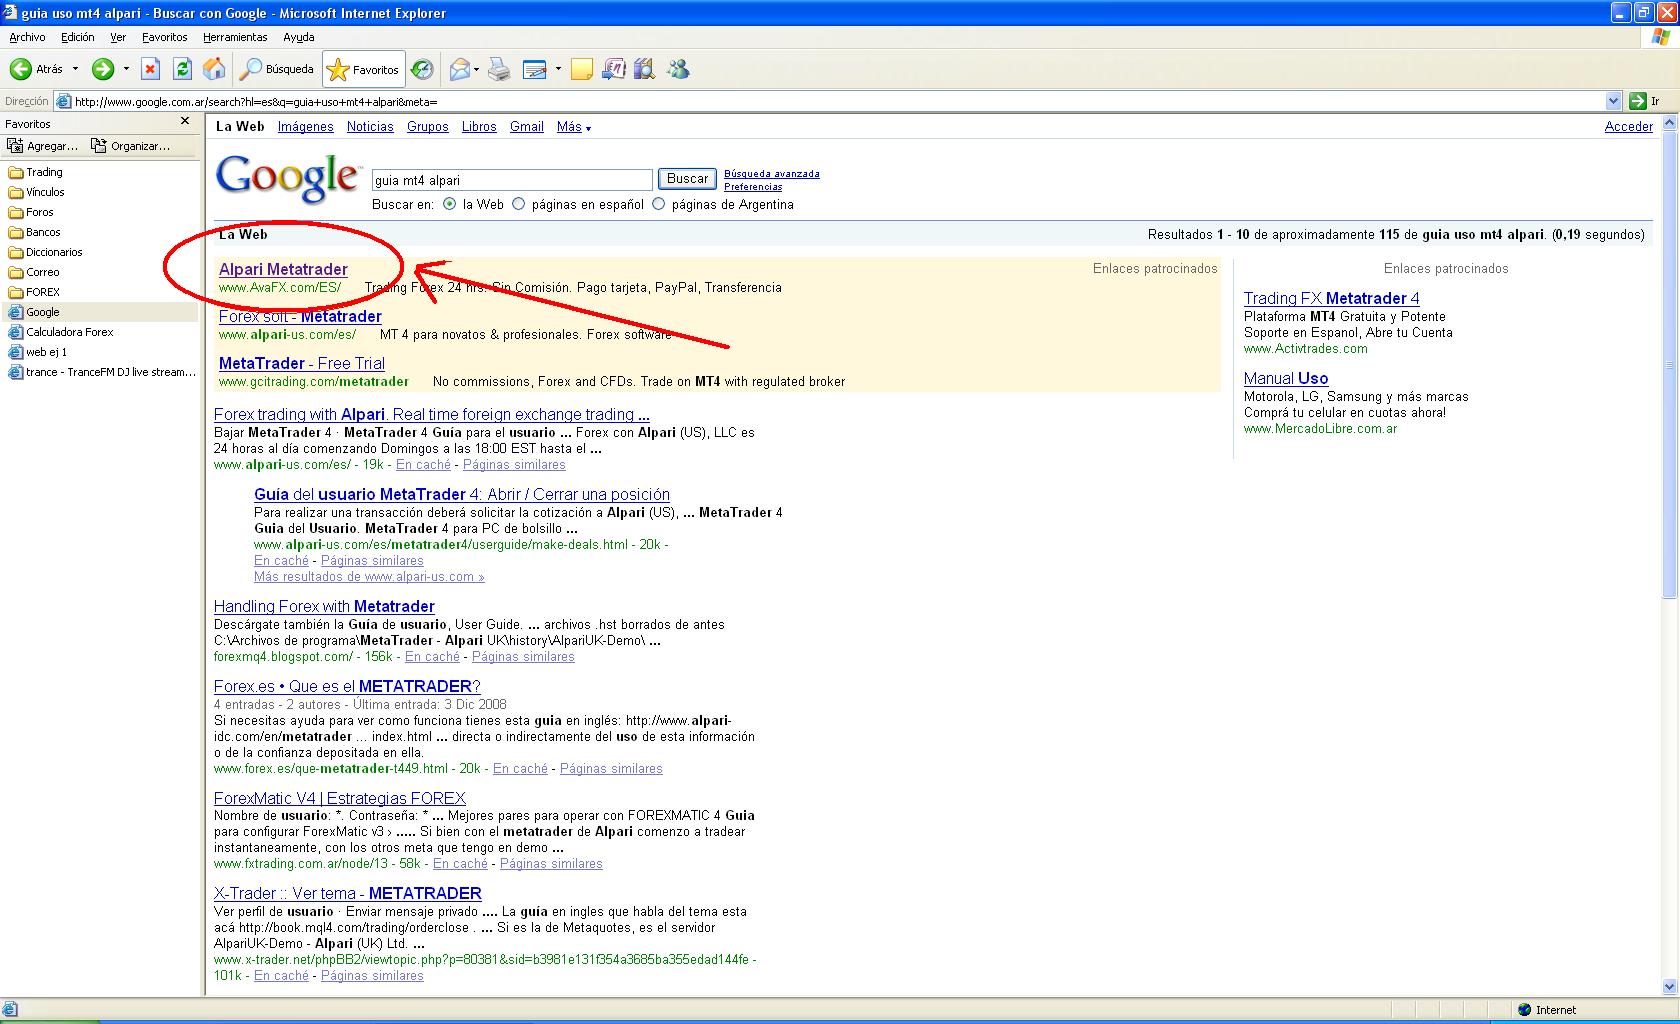Click the Google search text field

tap(511, 180)
